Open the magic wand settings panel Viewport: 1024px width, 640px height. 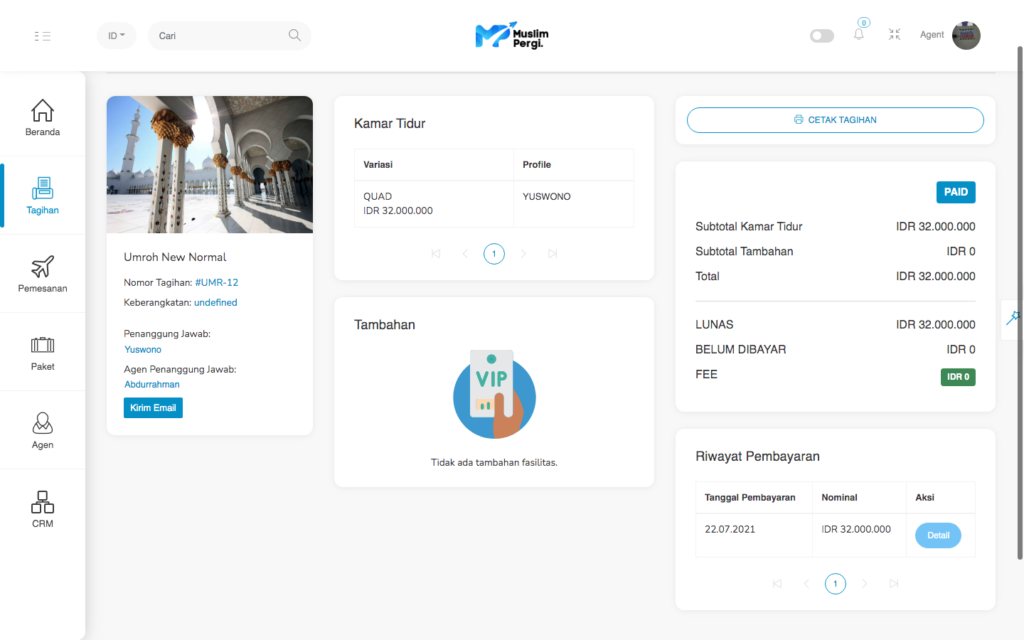(x=1013, y=318)
